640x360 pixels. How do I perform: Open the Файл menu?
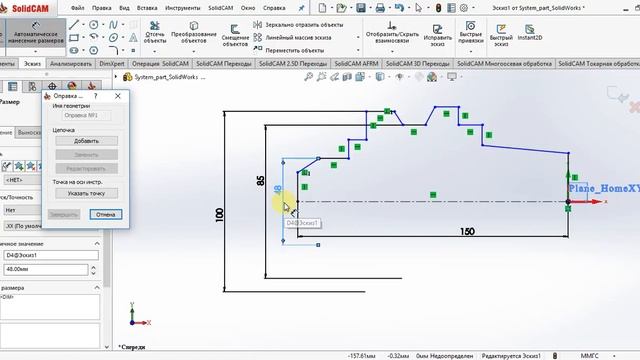pyautogui.click(x=78, y=8)
